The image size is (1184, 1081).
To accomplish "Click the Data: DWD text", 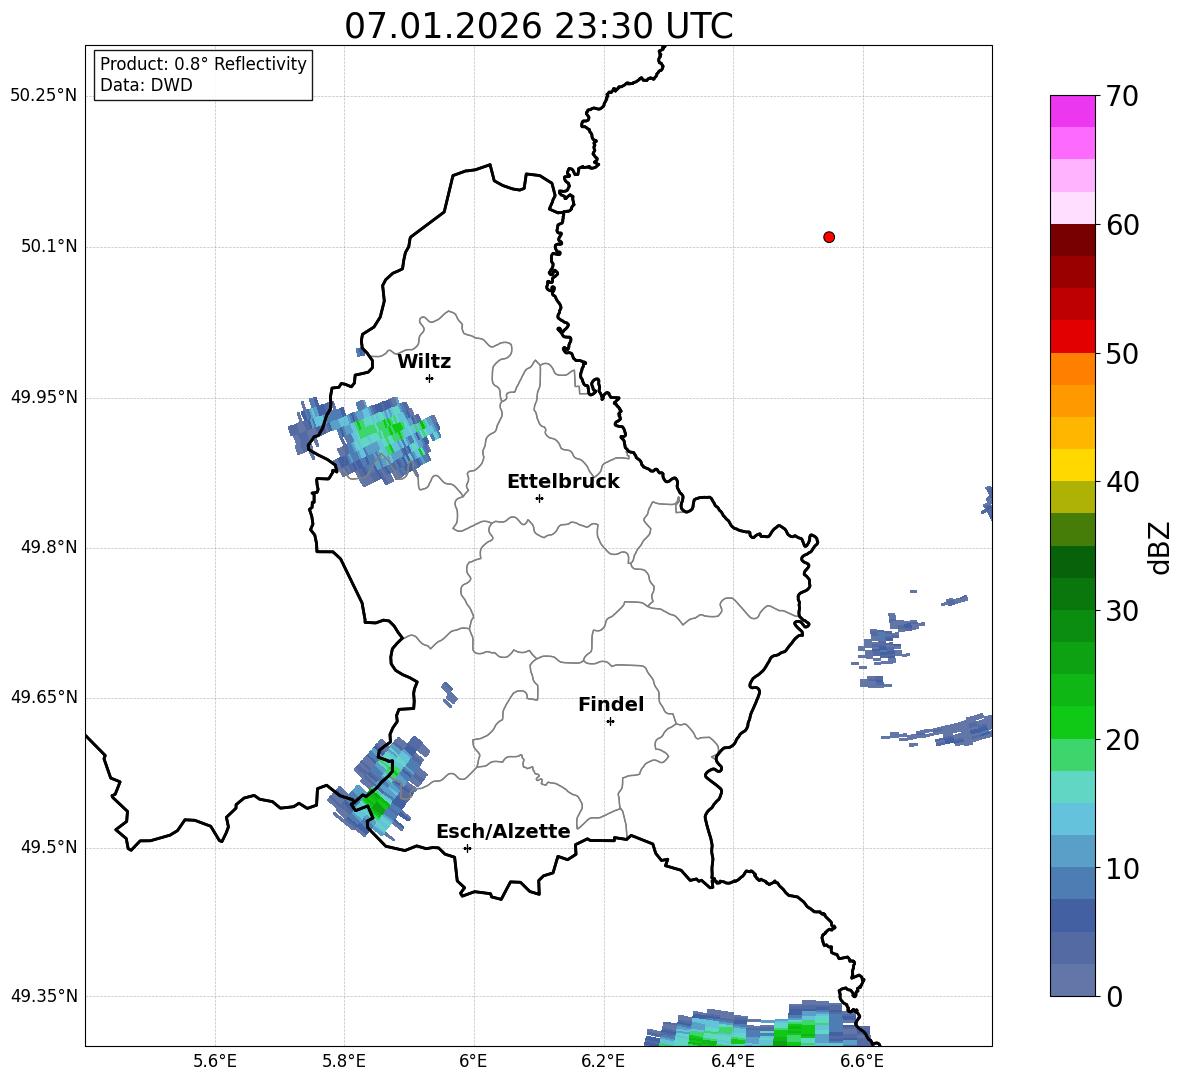I will [146, 85].
